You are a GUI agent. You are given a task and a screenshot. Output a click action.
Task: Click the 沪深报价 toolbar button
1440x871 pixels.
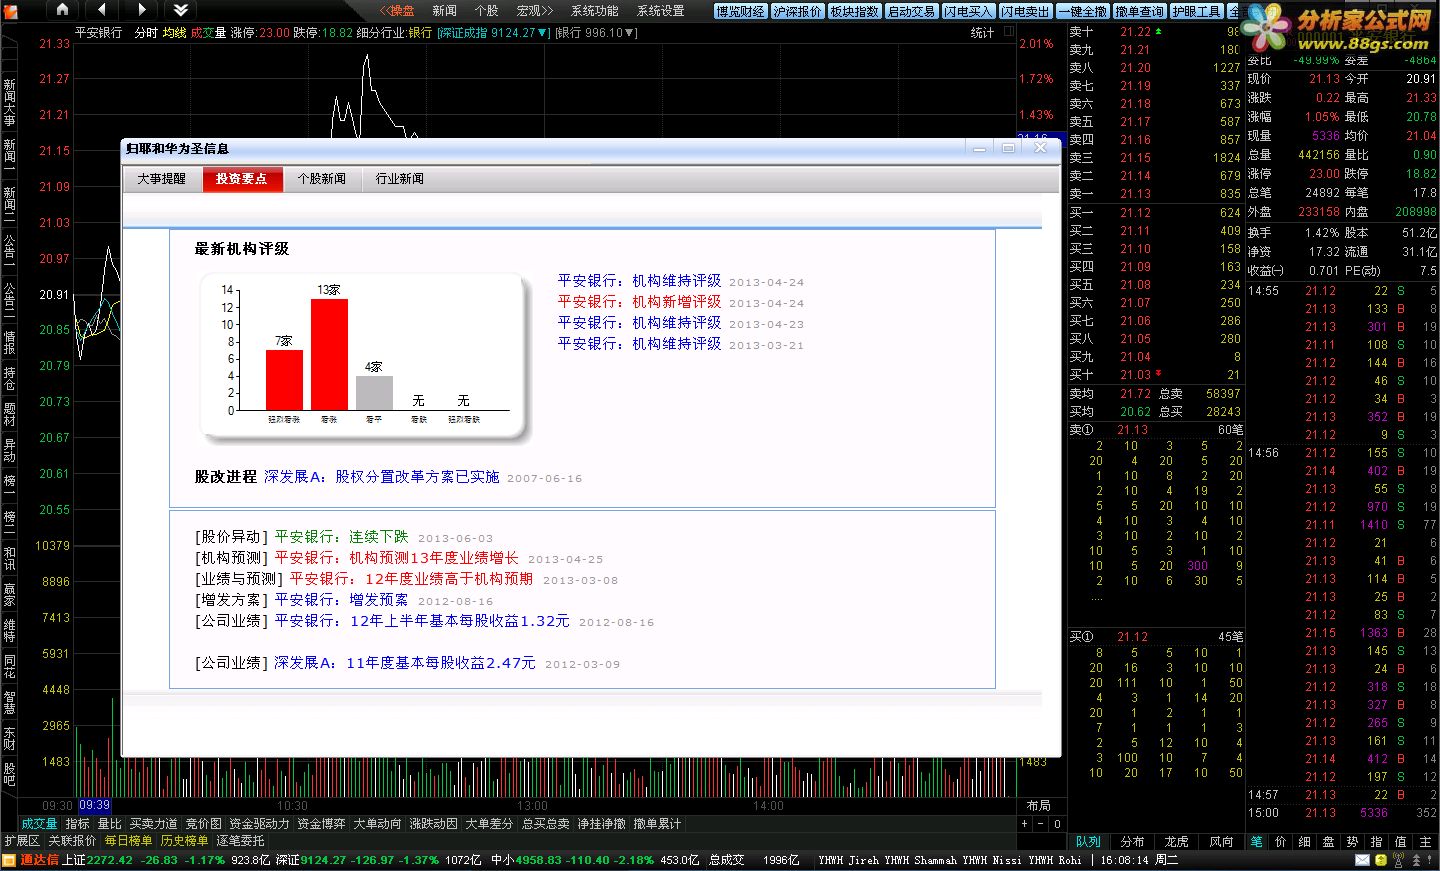[797, 11]
